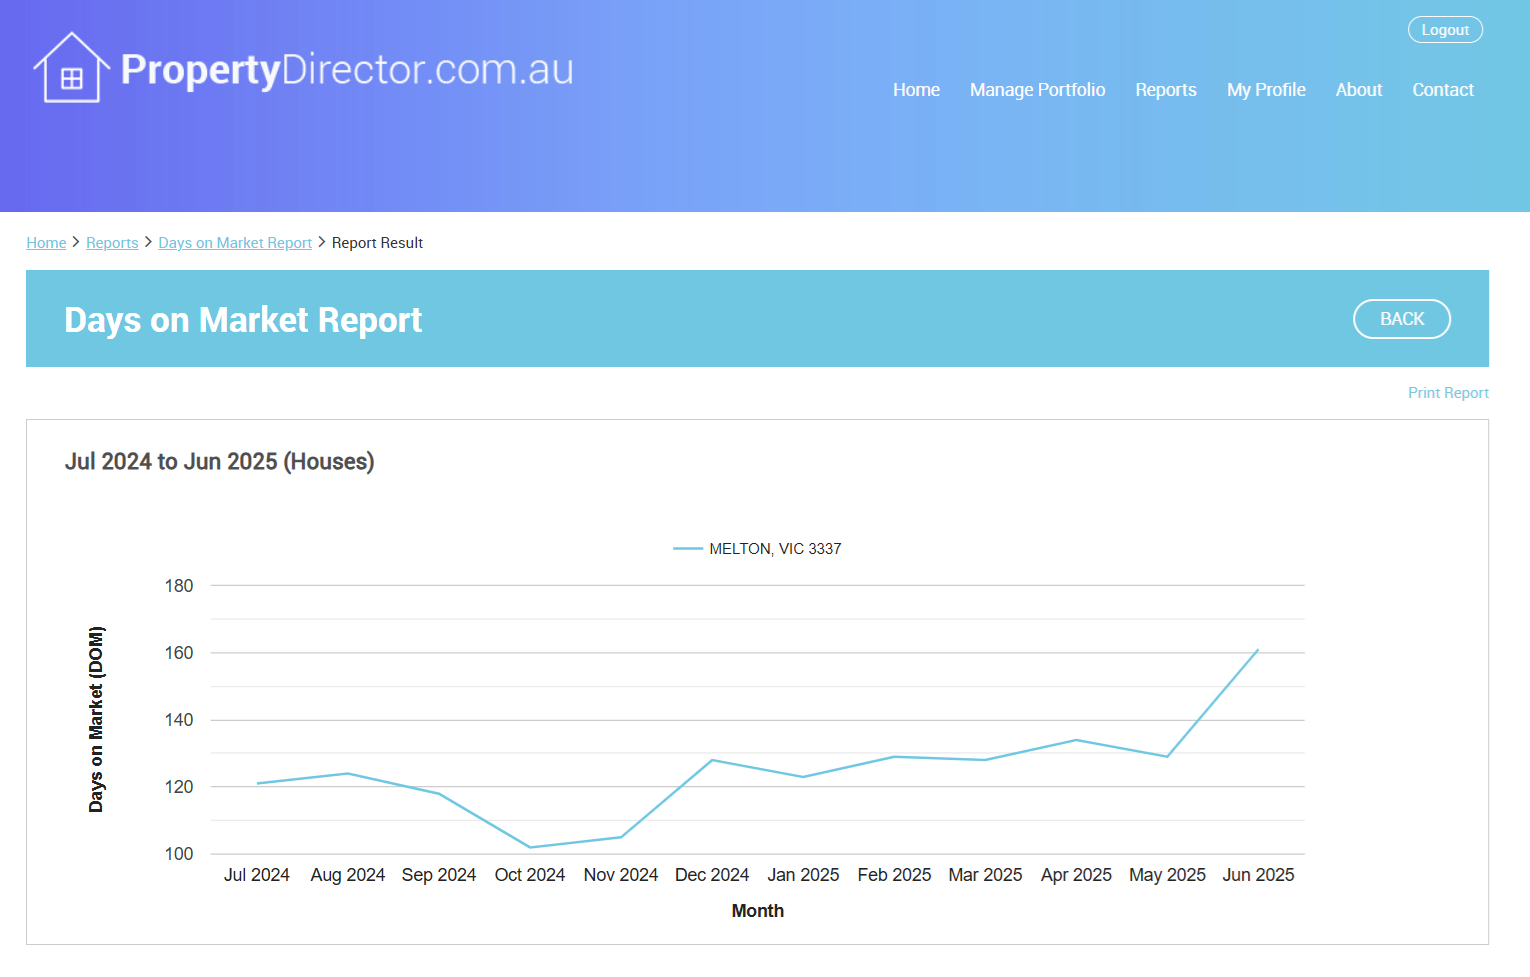Open the Contact page
The image size is (1530, 977).
(1443, 90)
